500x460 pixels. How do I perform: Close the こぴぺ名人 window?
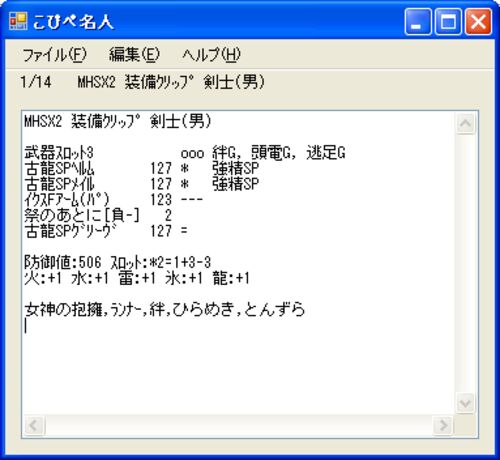(x=478, y=22)
